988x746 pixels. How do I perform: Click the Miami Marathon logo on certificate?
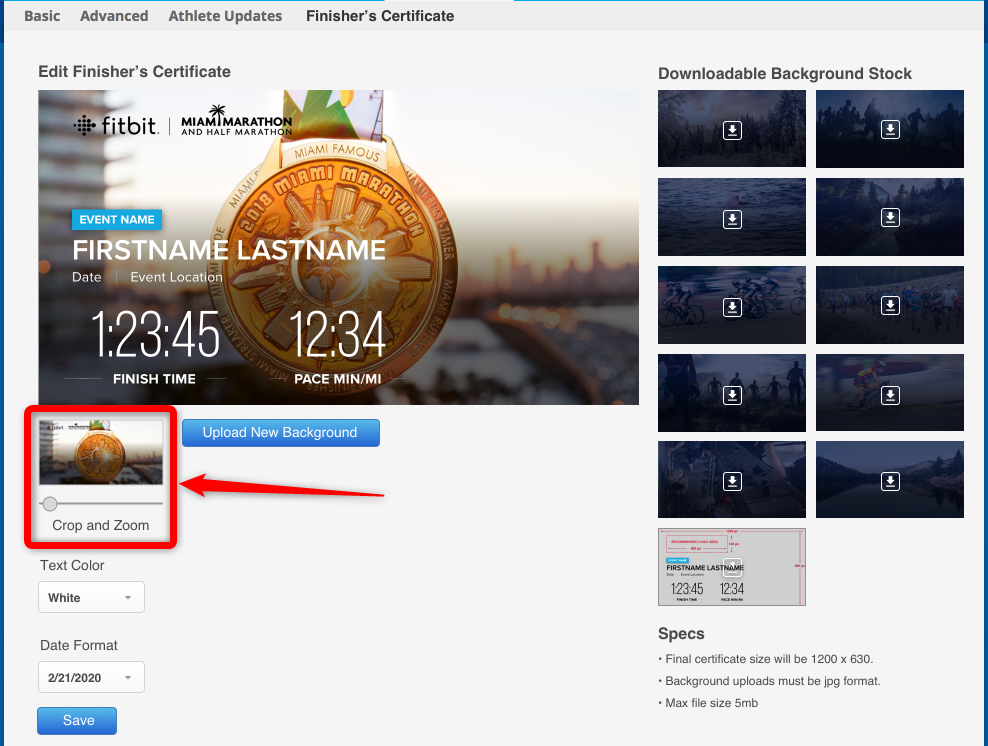(x=236, y=121)
